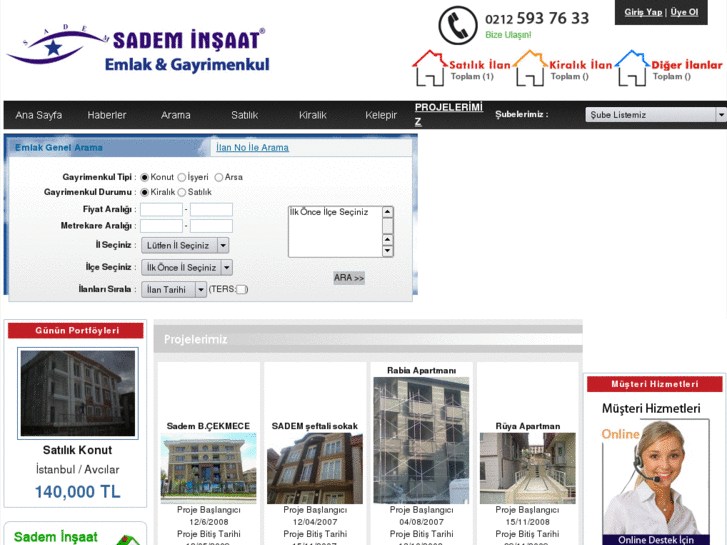Screen dimensions: 727x545
Task: Open the Kiralık menu item
Action: click(312, 115)
